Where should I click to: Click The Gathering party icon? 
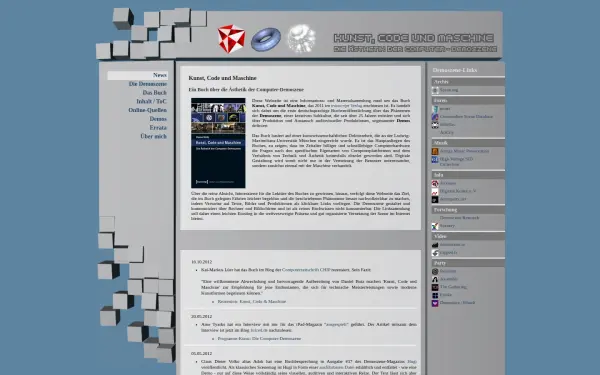[x=435, y=287]
